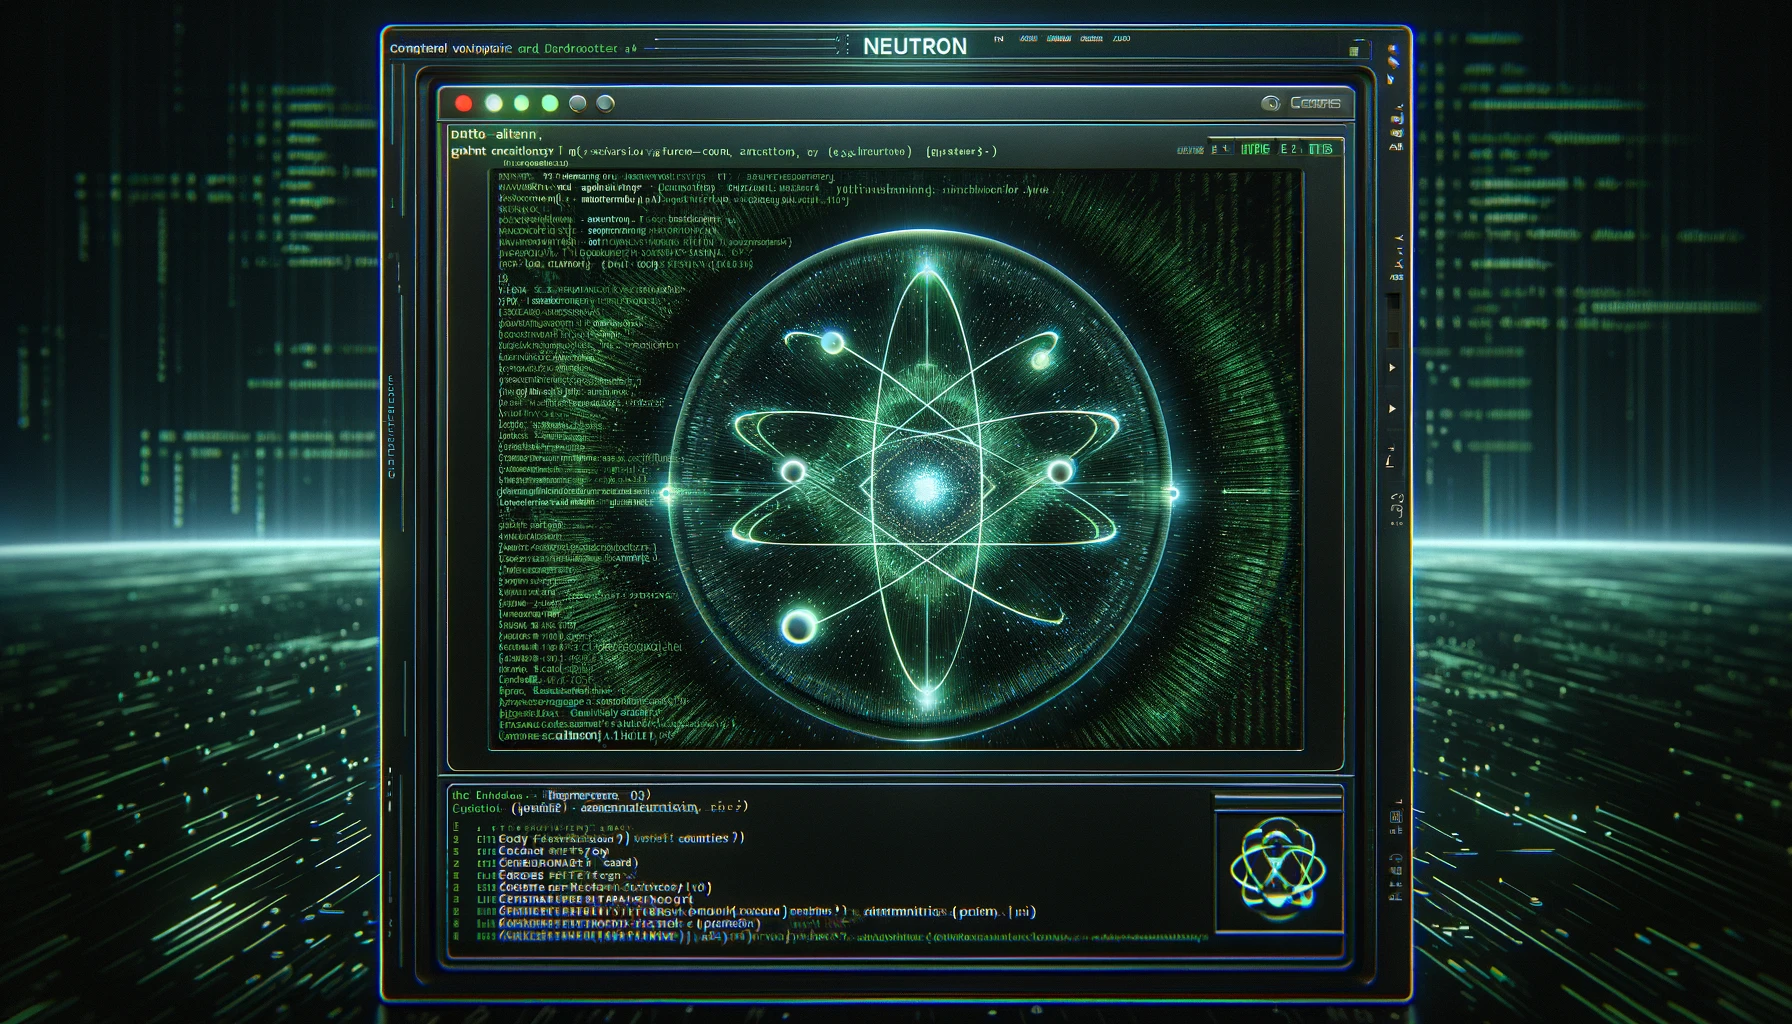Enable the IVRG indicator above the editor
1792x1024 pixels.
(1258, 147)
